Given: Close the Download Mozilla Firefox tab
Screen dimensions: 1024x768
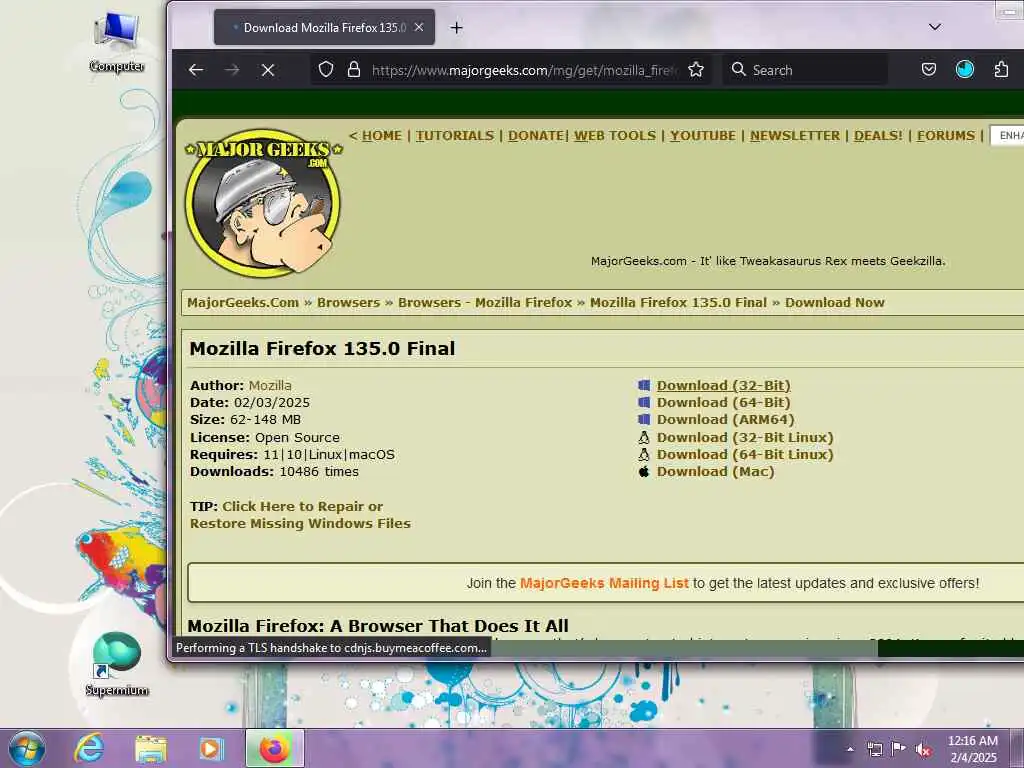Looking at the screenshot, I should point(419,27).
